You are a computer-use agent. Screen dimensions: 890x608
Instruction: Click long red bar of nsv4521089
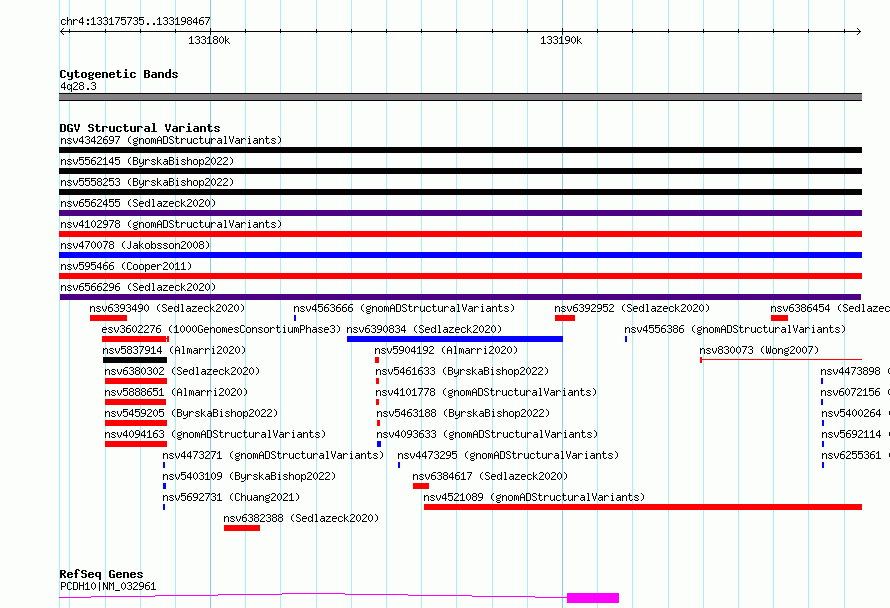643,507
